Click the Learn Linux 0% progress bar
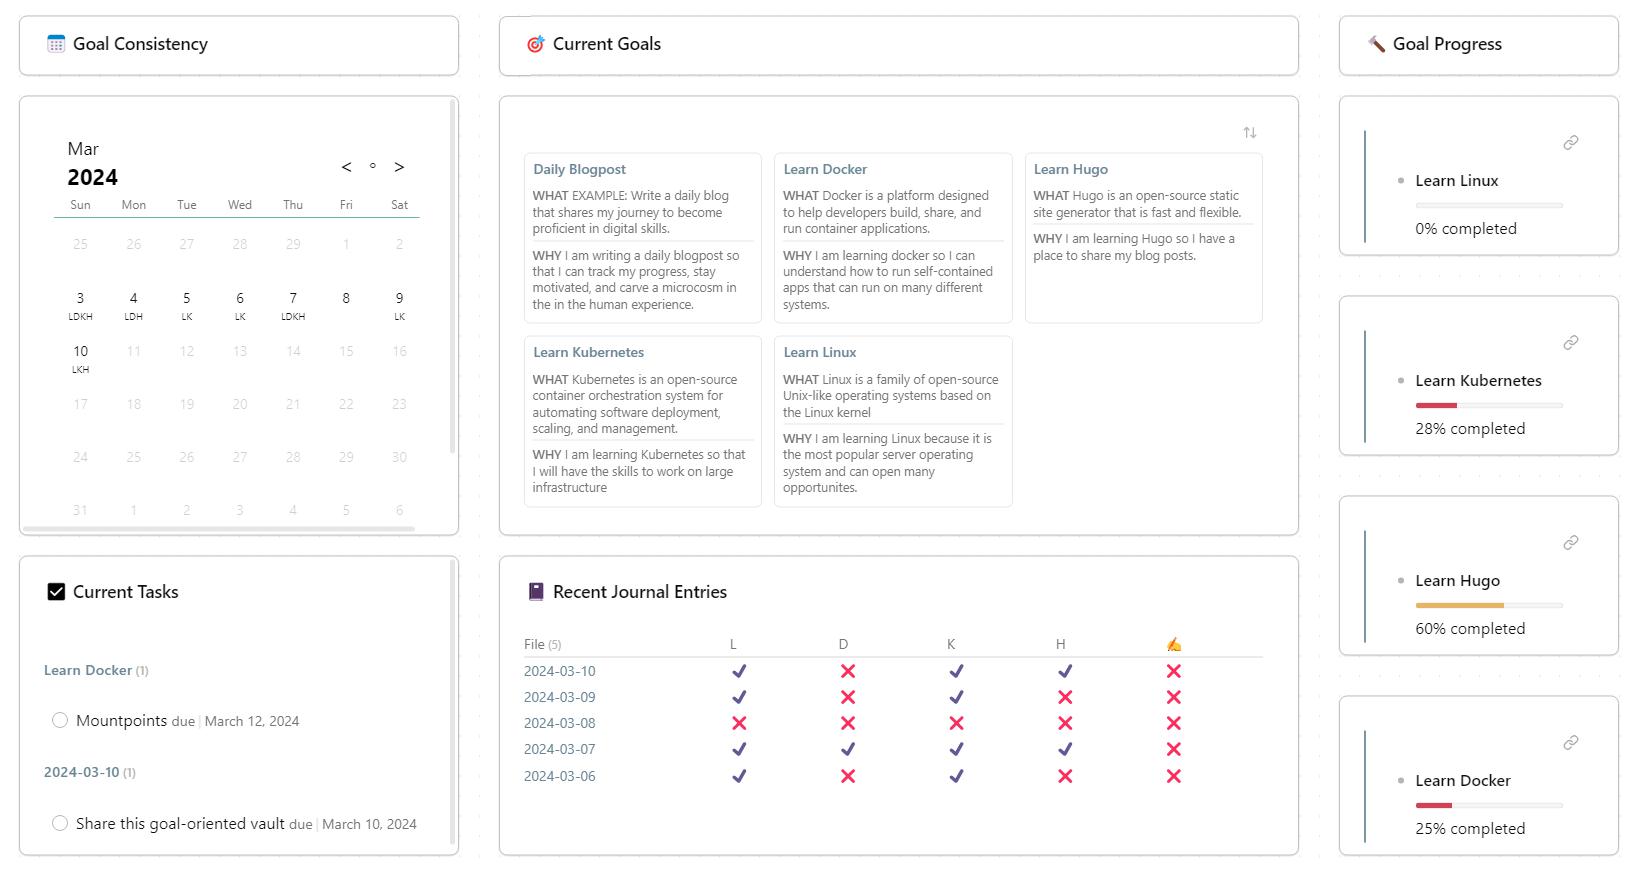The height and width of the screenshot is (873, 1639). tap(1489, 205)
